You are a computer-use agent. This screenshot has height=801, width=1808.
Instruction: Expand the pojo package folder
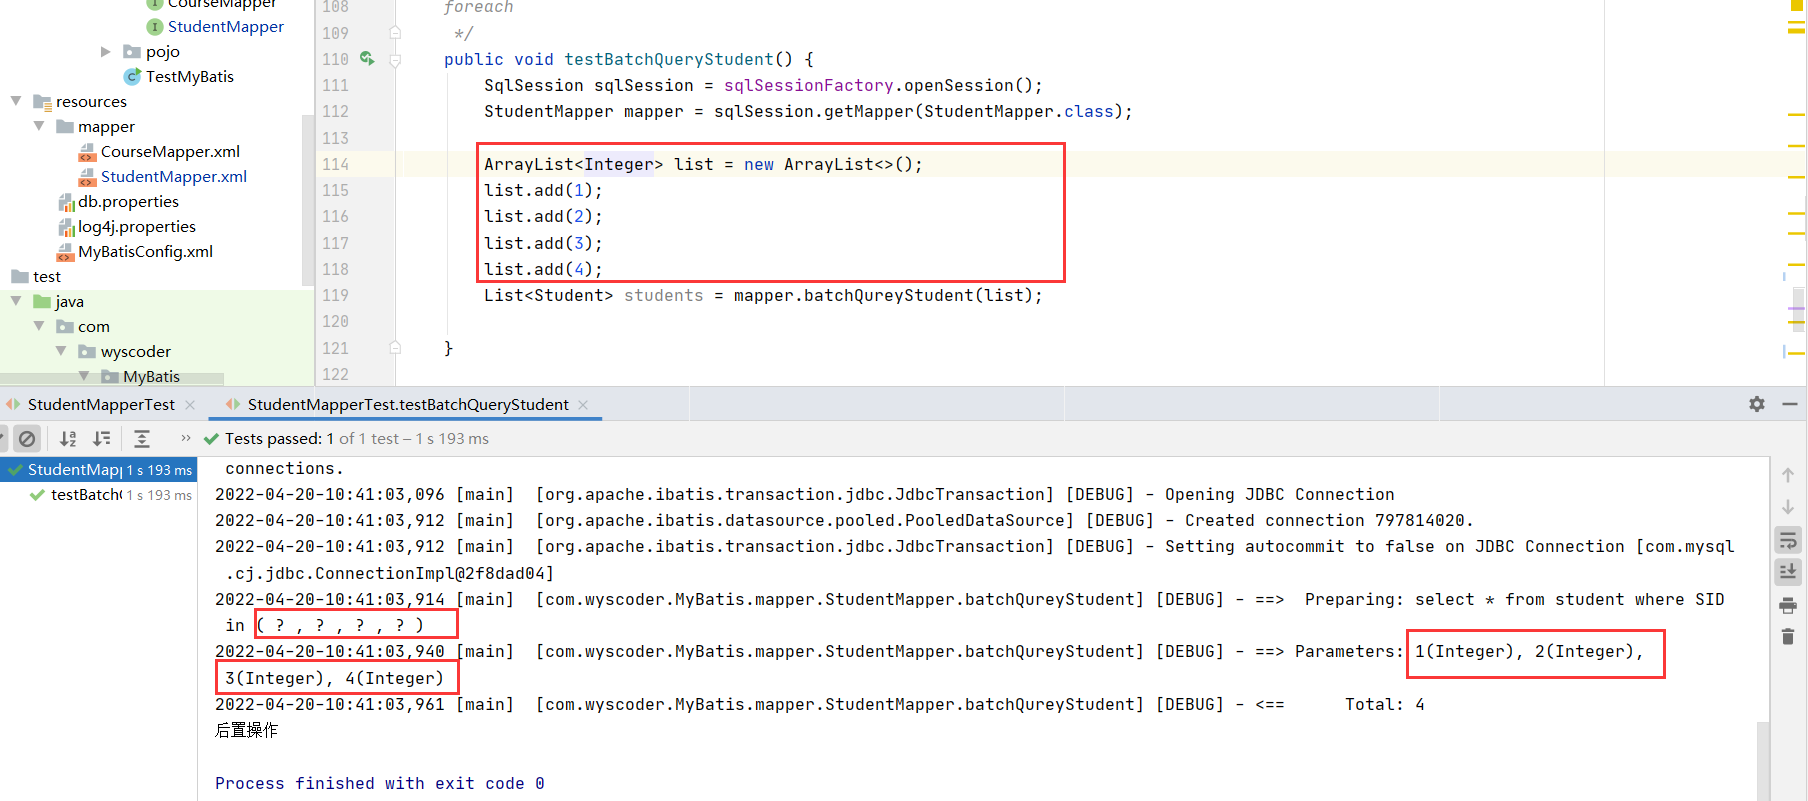coord(105,51)
